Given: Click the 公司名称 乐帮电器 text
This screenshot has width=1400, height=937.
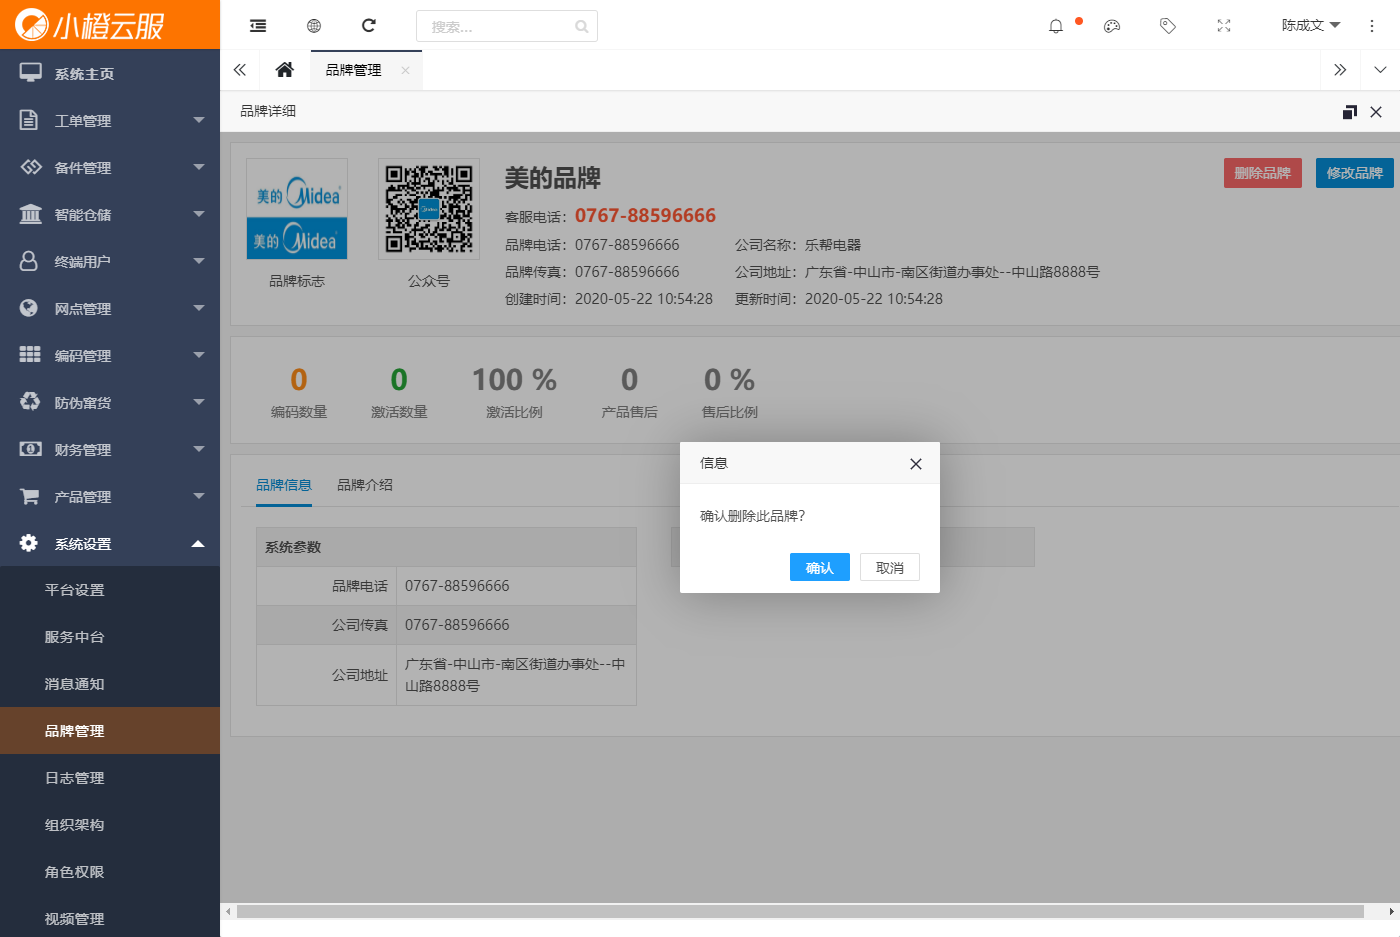Looking at the screenshot, I should click(798, 245).
